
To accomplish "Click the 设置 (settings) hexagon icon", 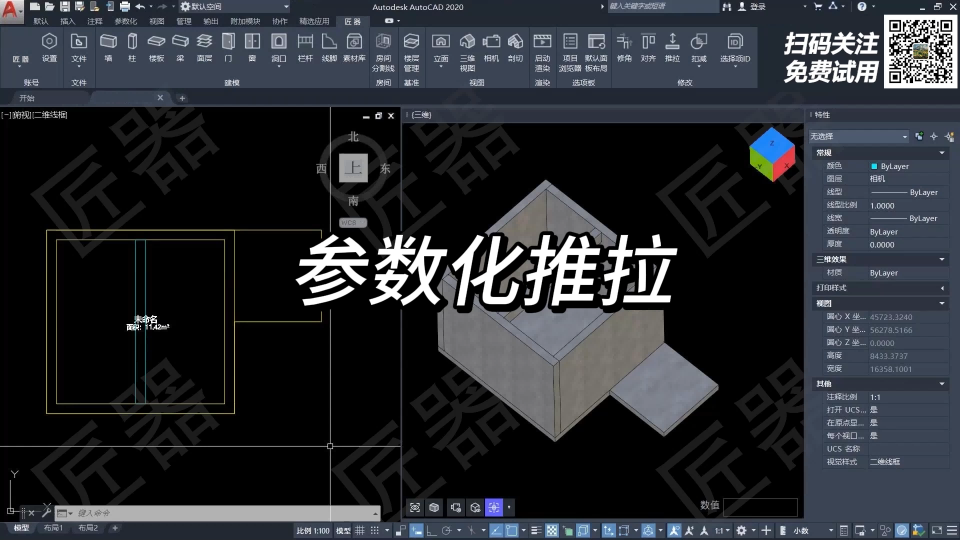I will pos(49,42).
